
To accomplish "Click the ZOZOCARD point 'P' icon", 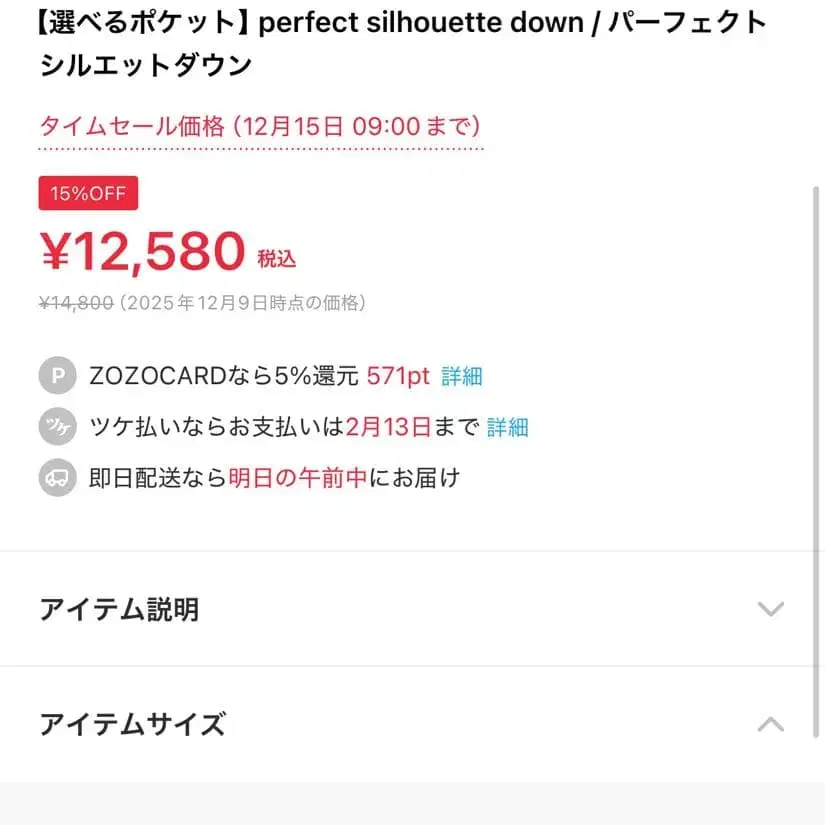I will tap(57, 376).
